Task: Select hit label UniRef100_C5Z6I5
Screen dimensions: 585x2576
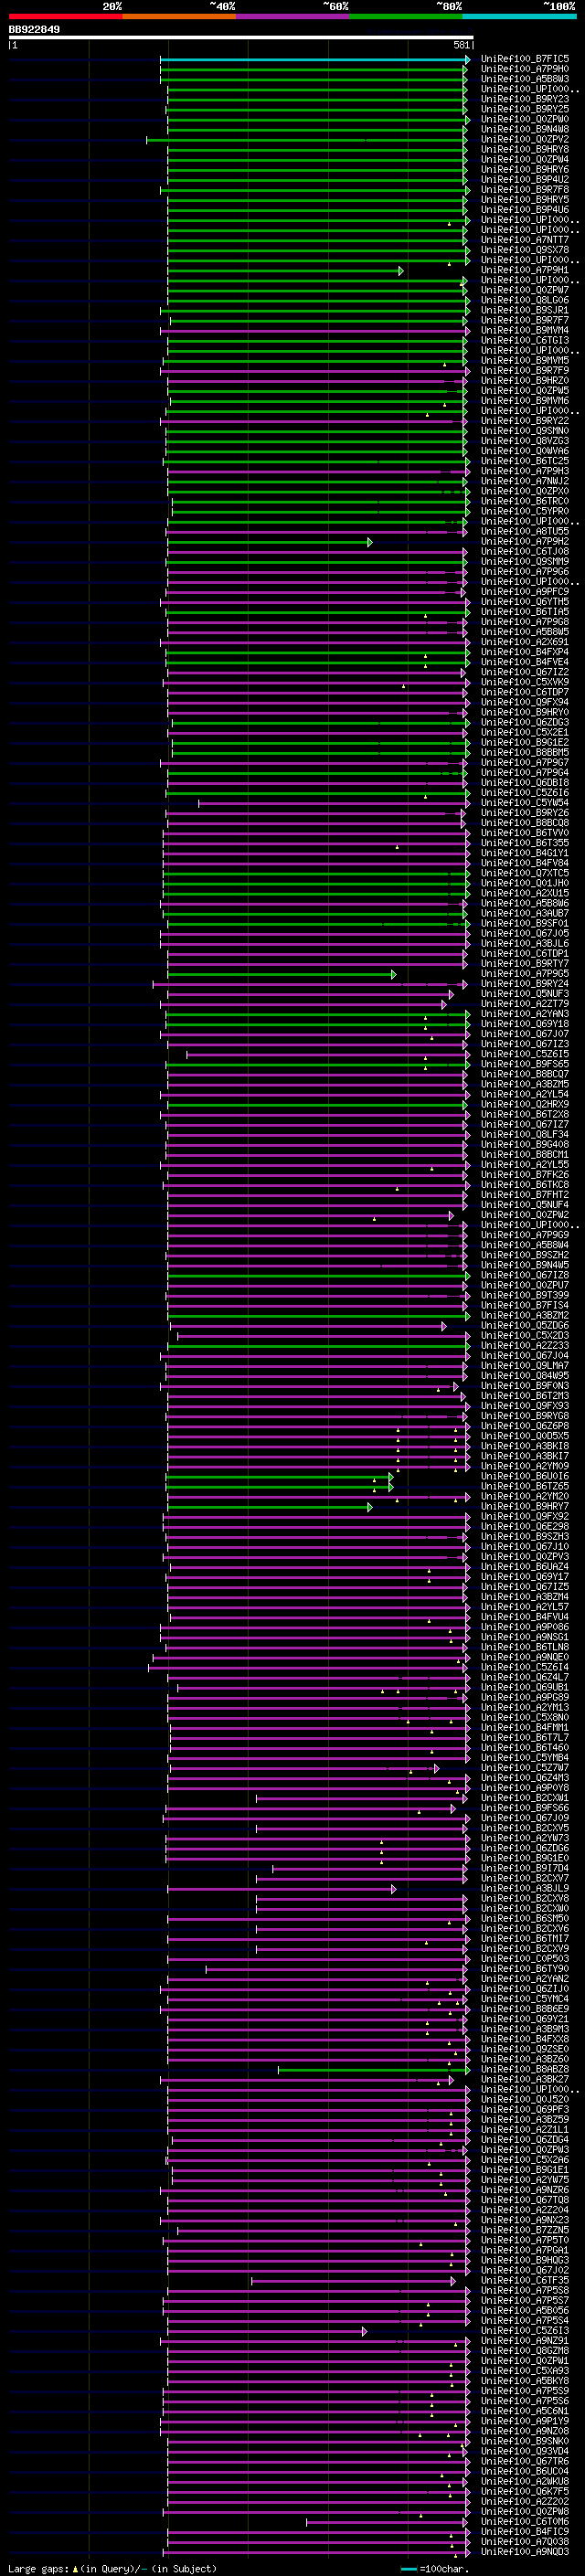Action: pos(525,1054)
